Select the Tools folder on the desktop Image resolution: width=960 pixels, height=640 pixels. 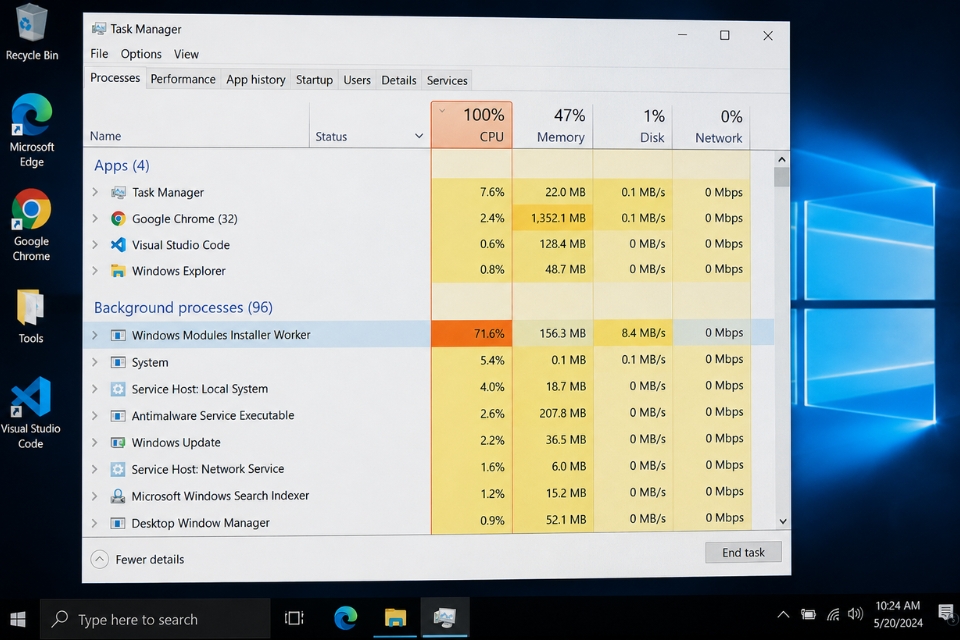(31, 316)
